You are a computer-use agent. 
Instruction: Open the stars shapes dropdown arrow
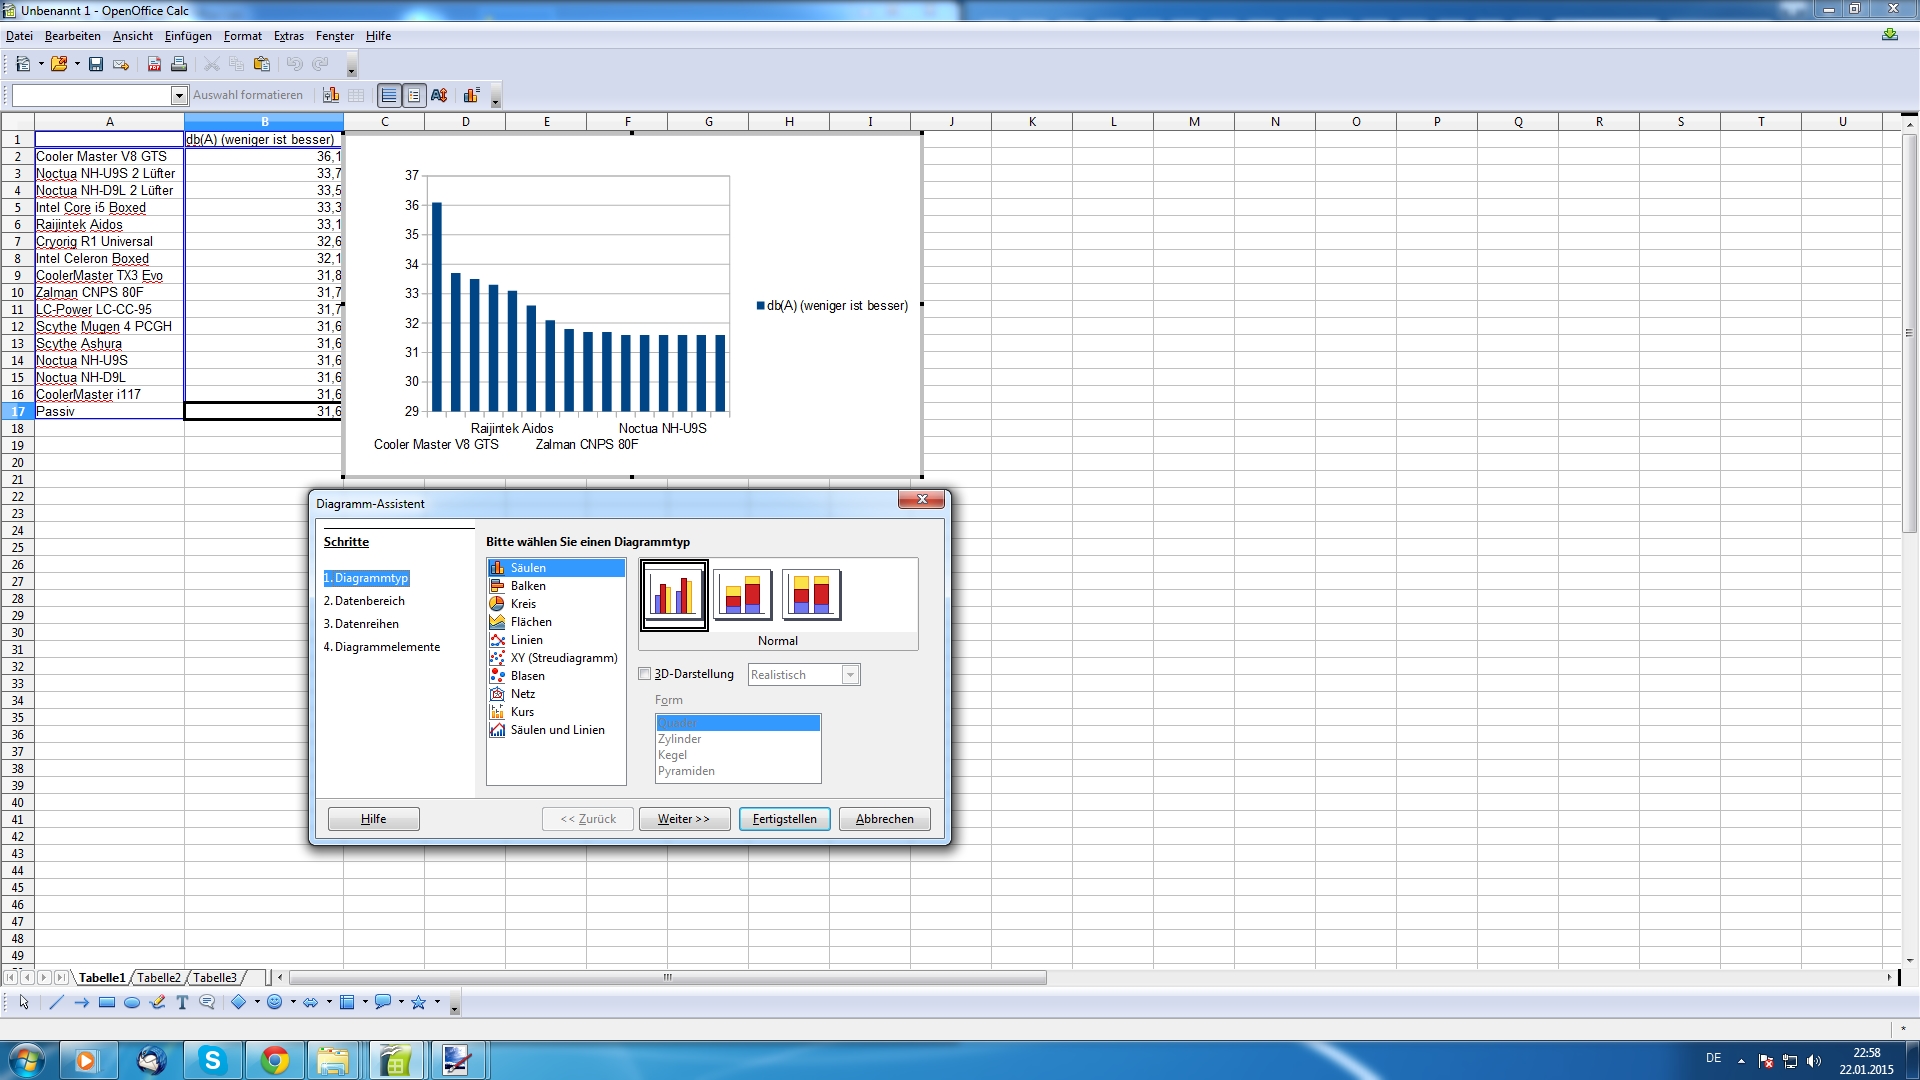click(437, 1002)
